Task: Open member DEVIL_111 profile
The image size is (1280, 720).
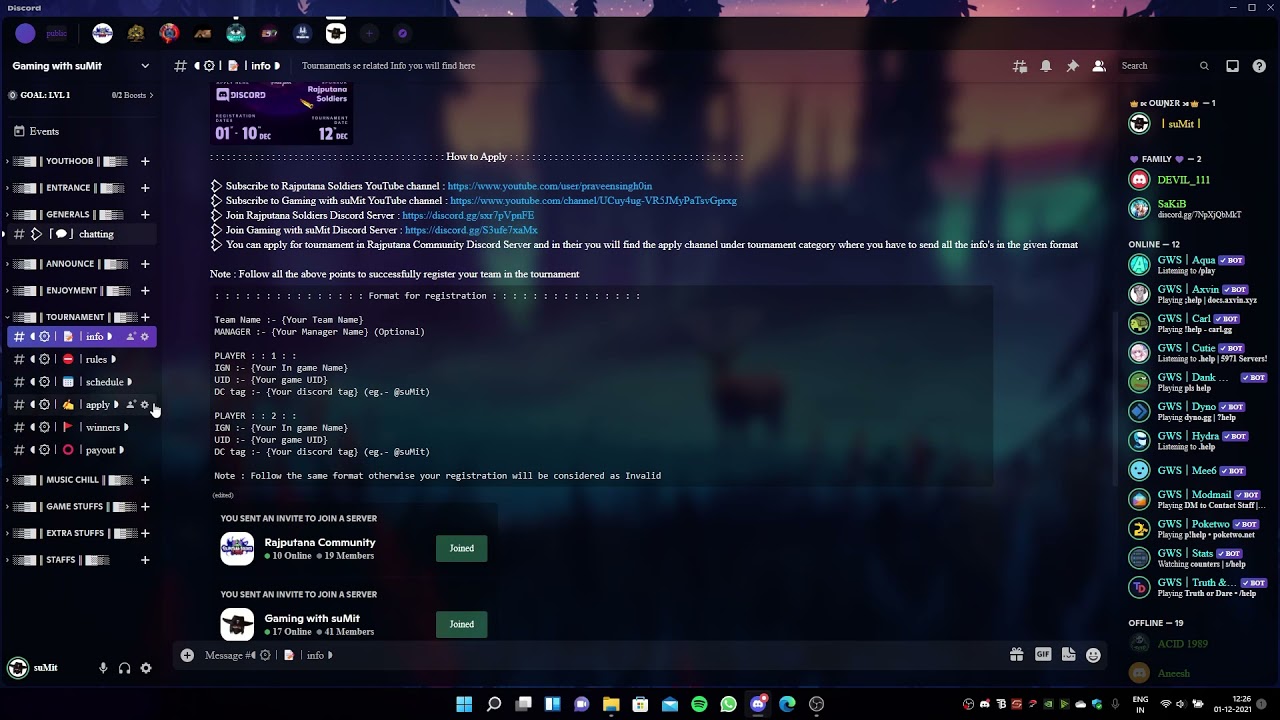Action: tap(1196, 180)
